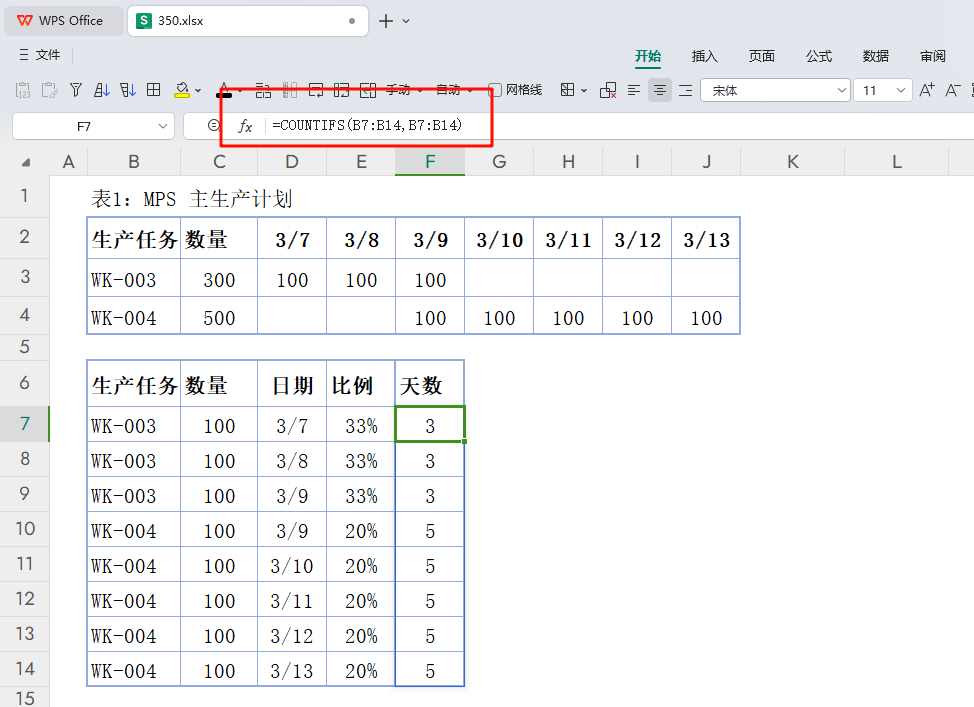Click the filter funnel icon
974x707 pixels.
point(76,90)
